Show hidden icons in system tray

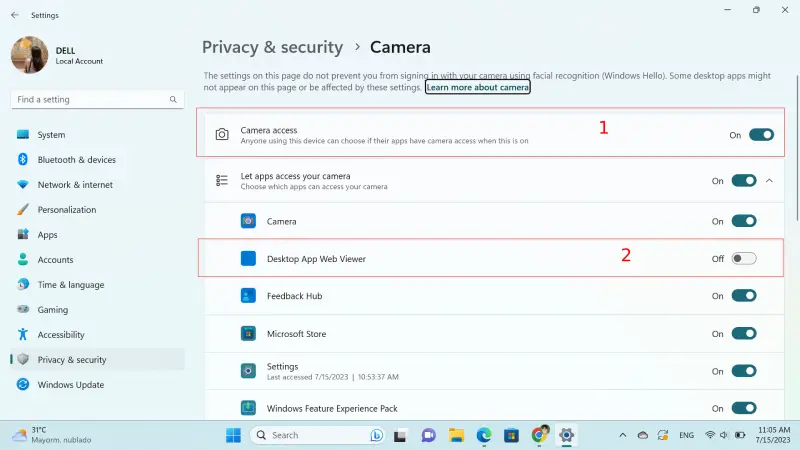click(x=622, y=435)
